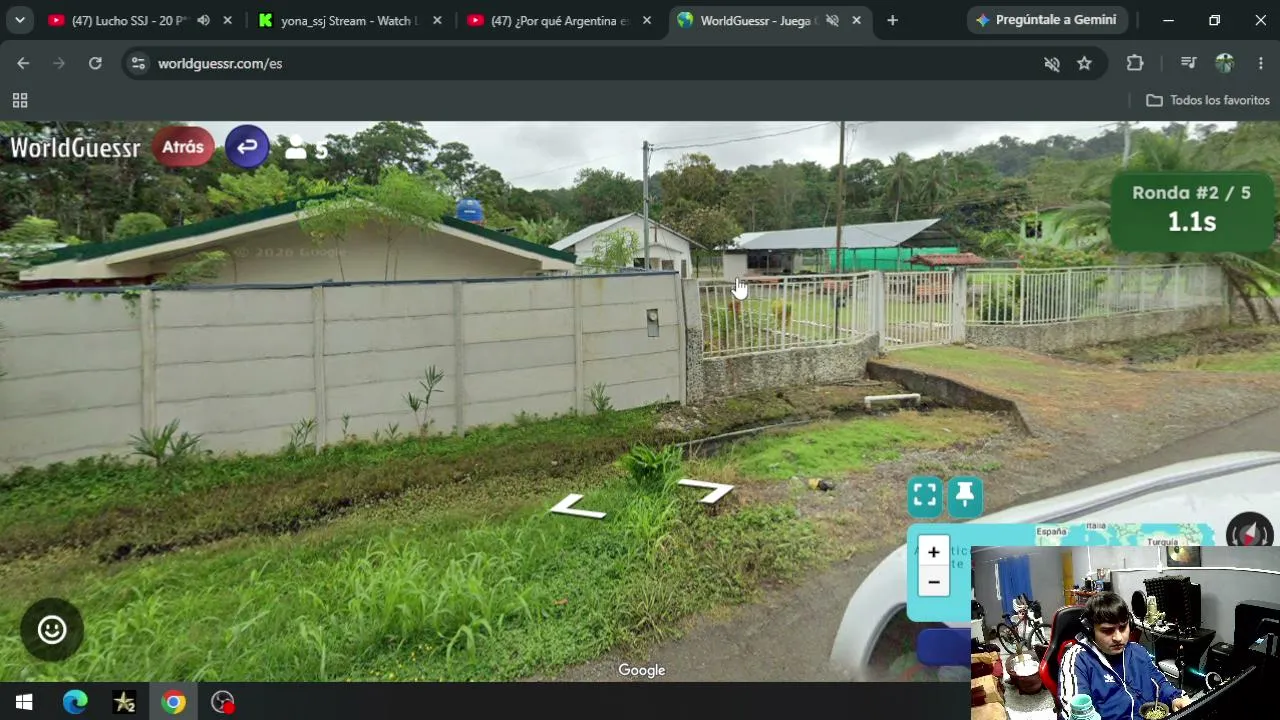
Task: Open the emoji reactions button
Action: pos(52,629)
